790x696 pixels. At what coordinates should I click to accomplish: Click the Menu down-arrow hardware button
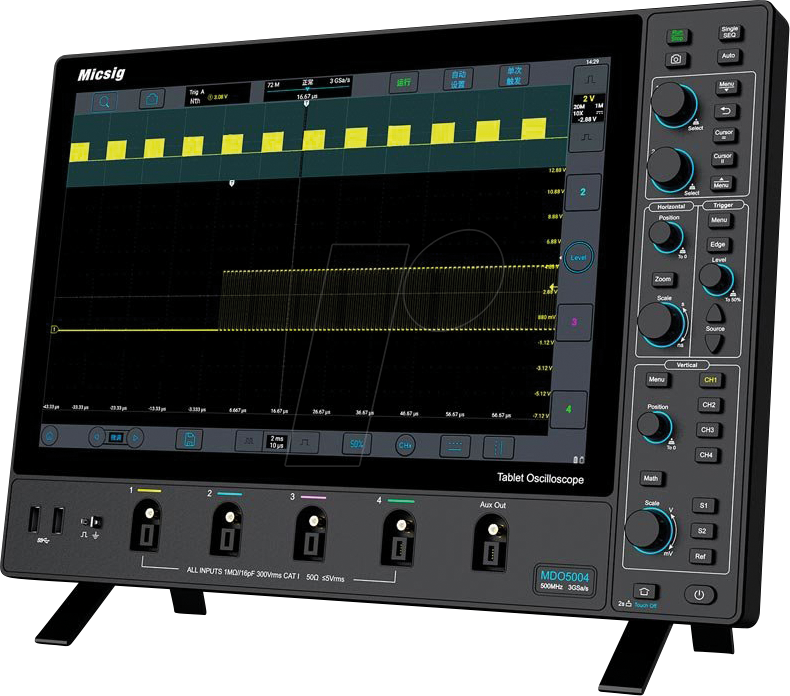pos(726,87)
